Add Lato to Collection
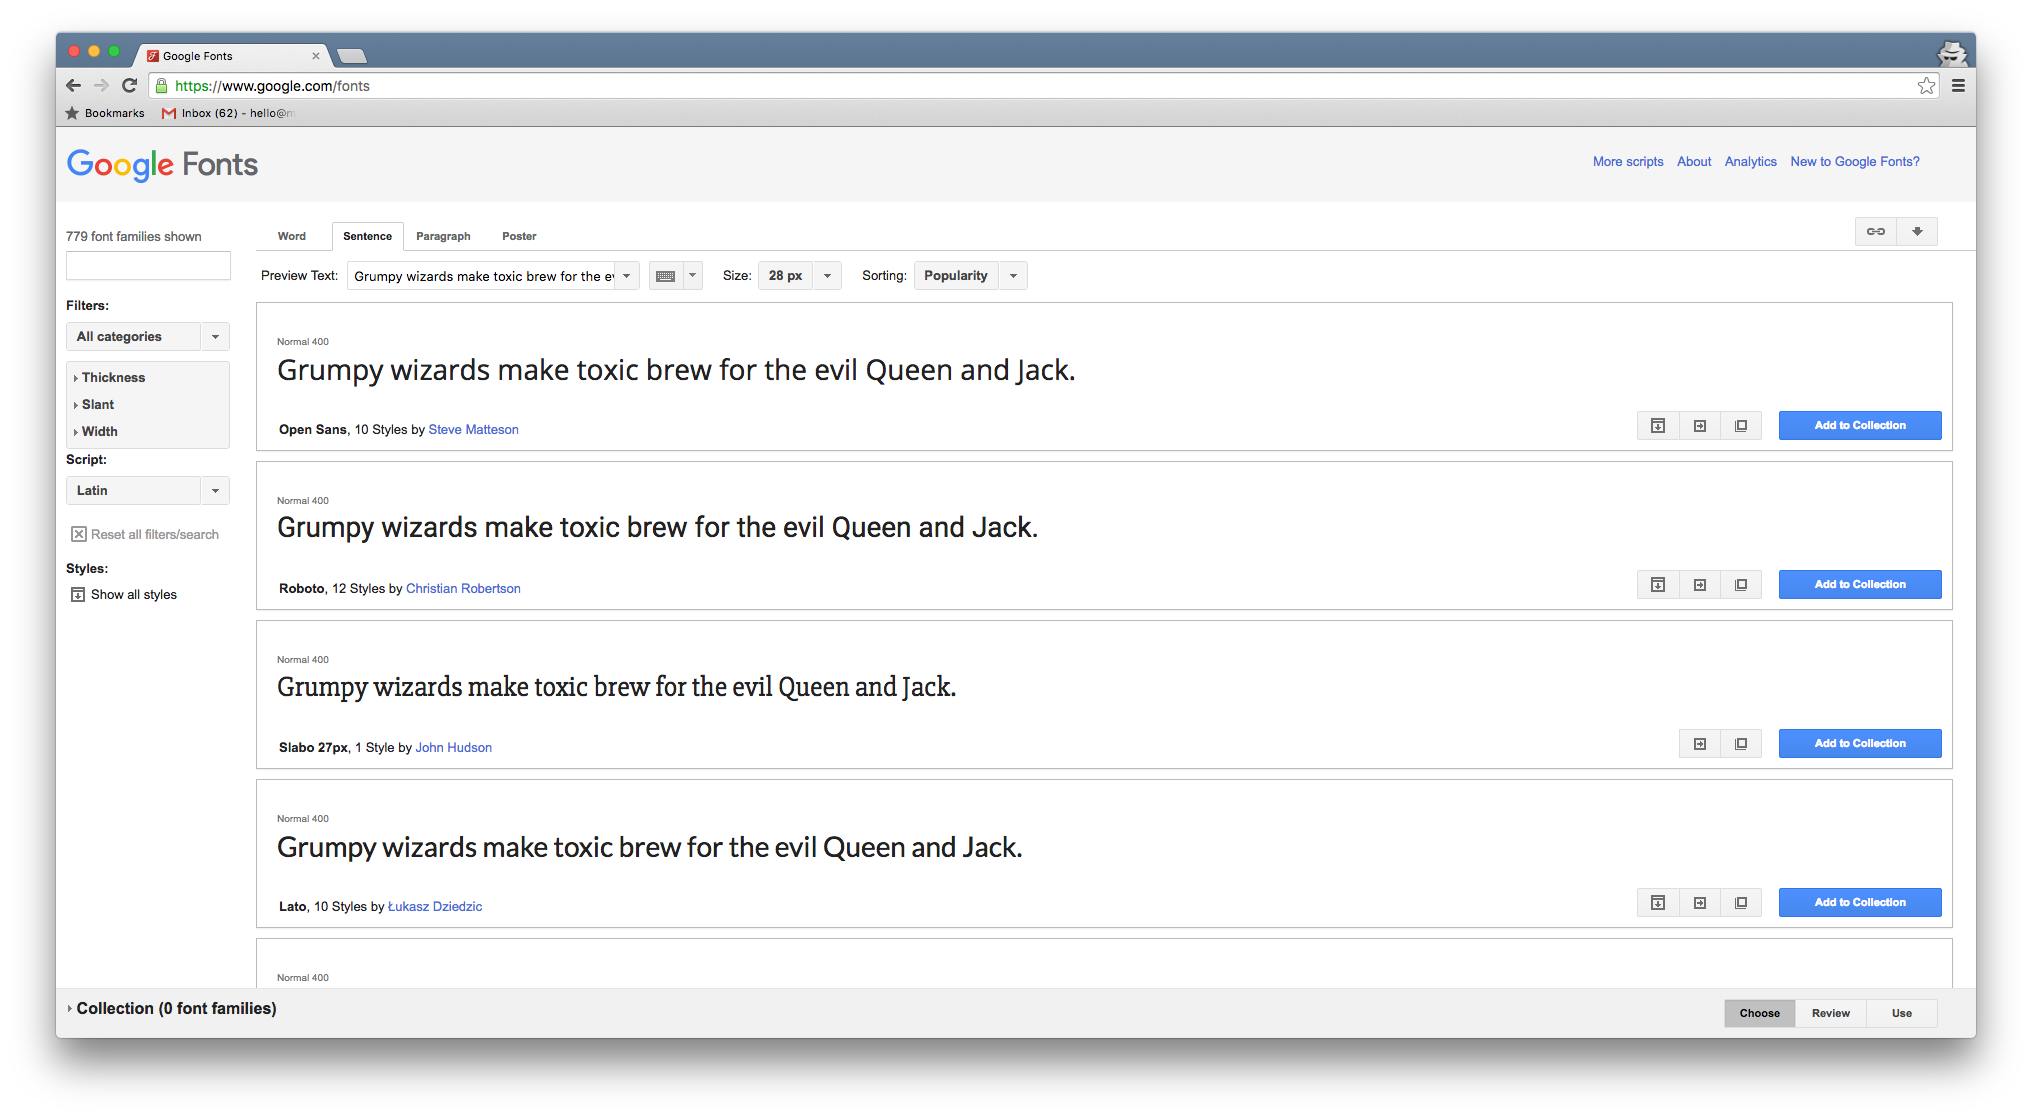 [1860, 903]
